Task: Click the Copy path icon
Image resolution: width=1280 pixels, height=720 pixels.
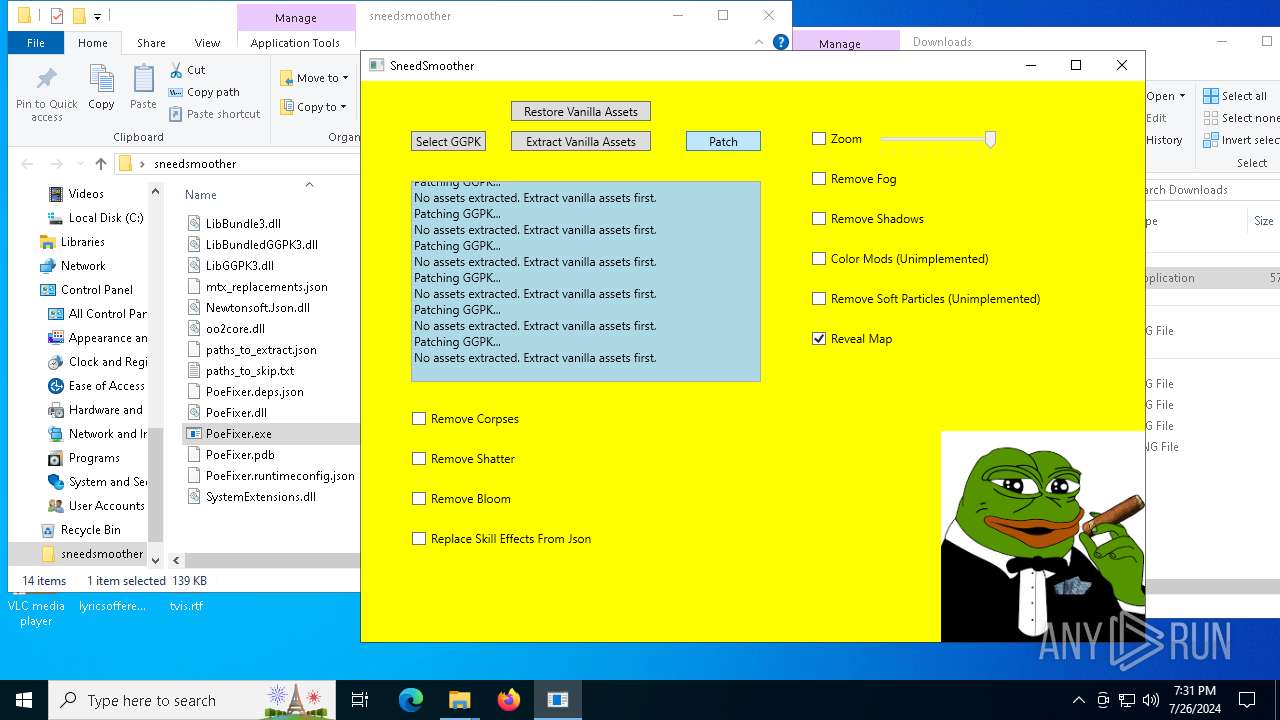Action: pos(176,92)
